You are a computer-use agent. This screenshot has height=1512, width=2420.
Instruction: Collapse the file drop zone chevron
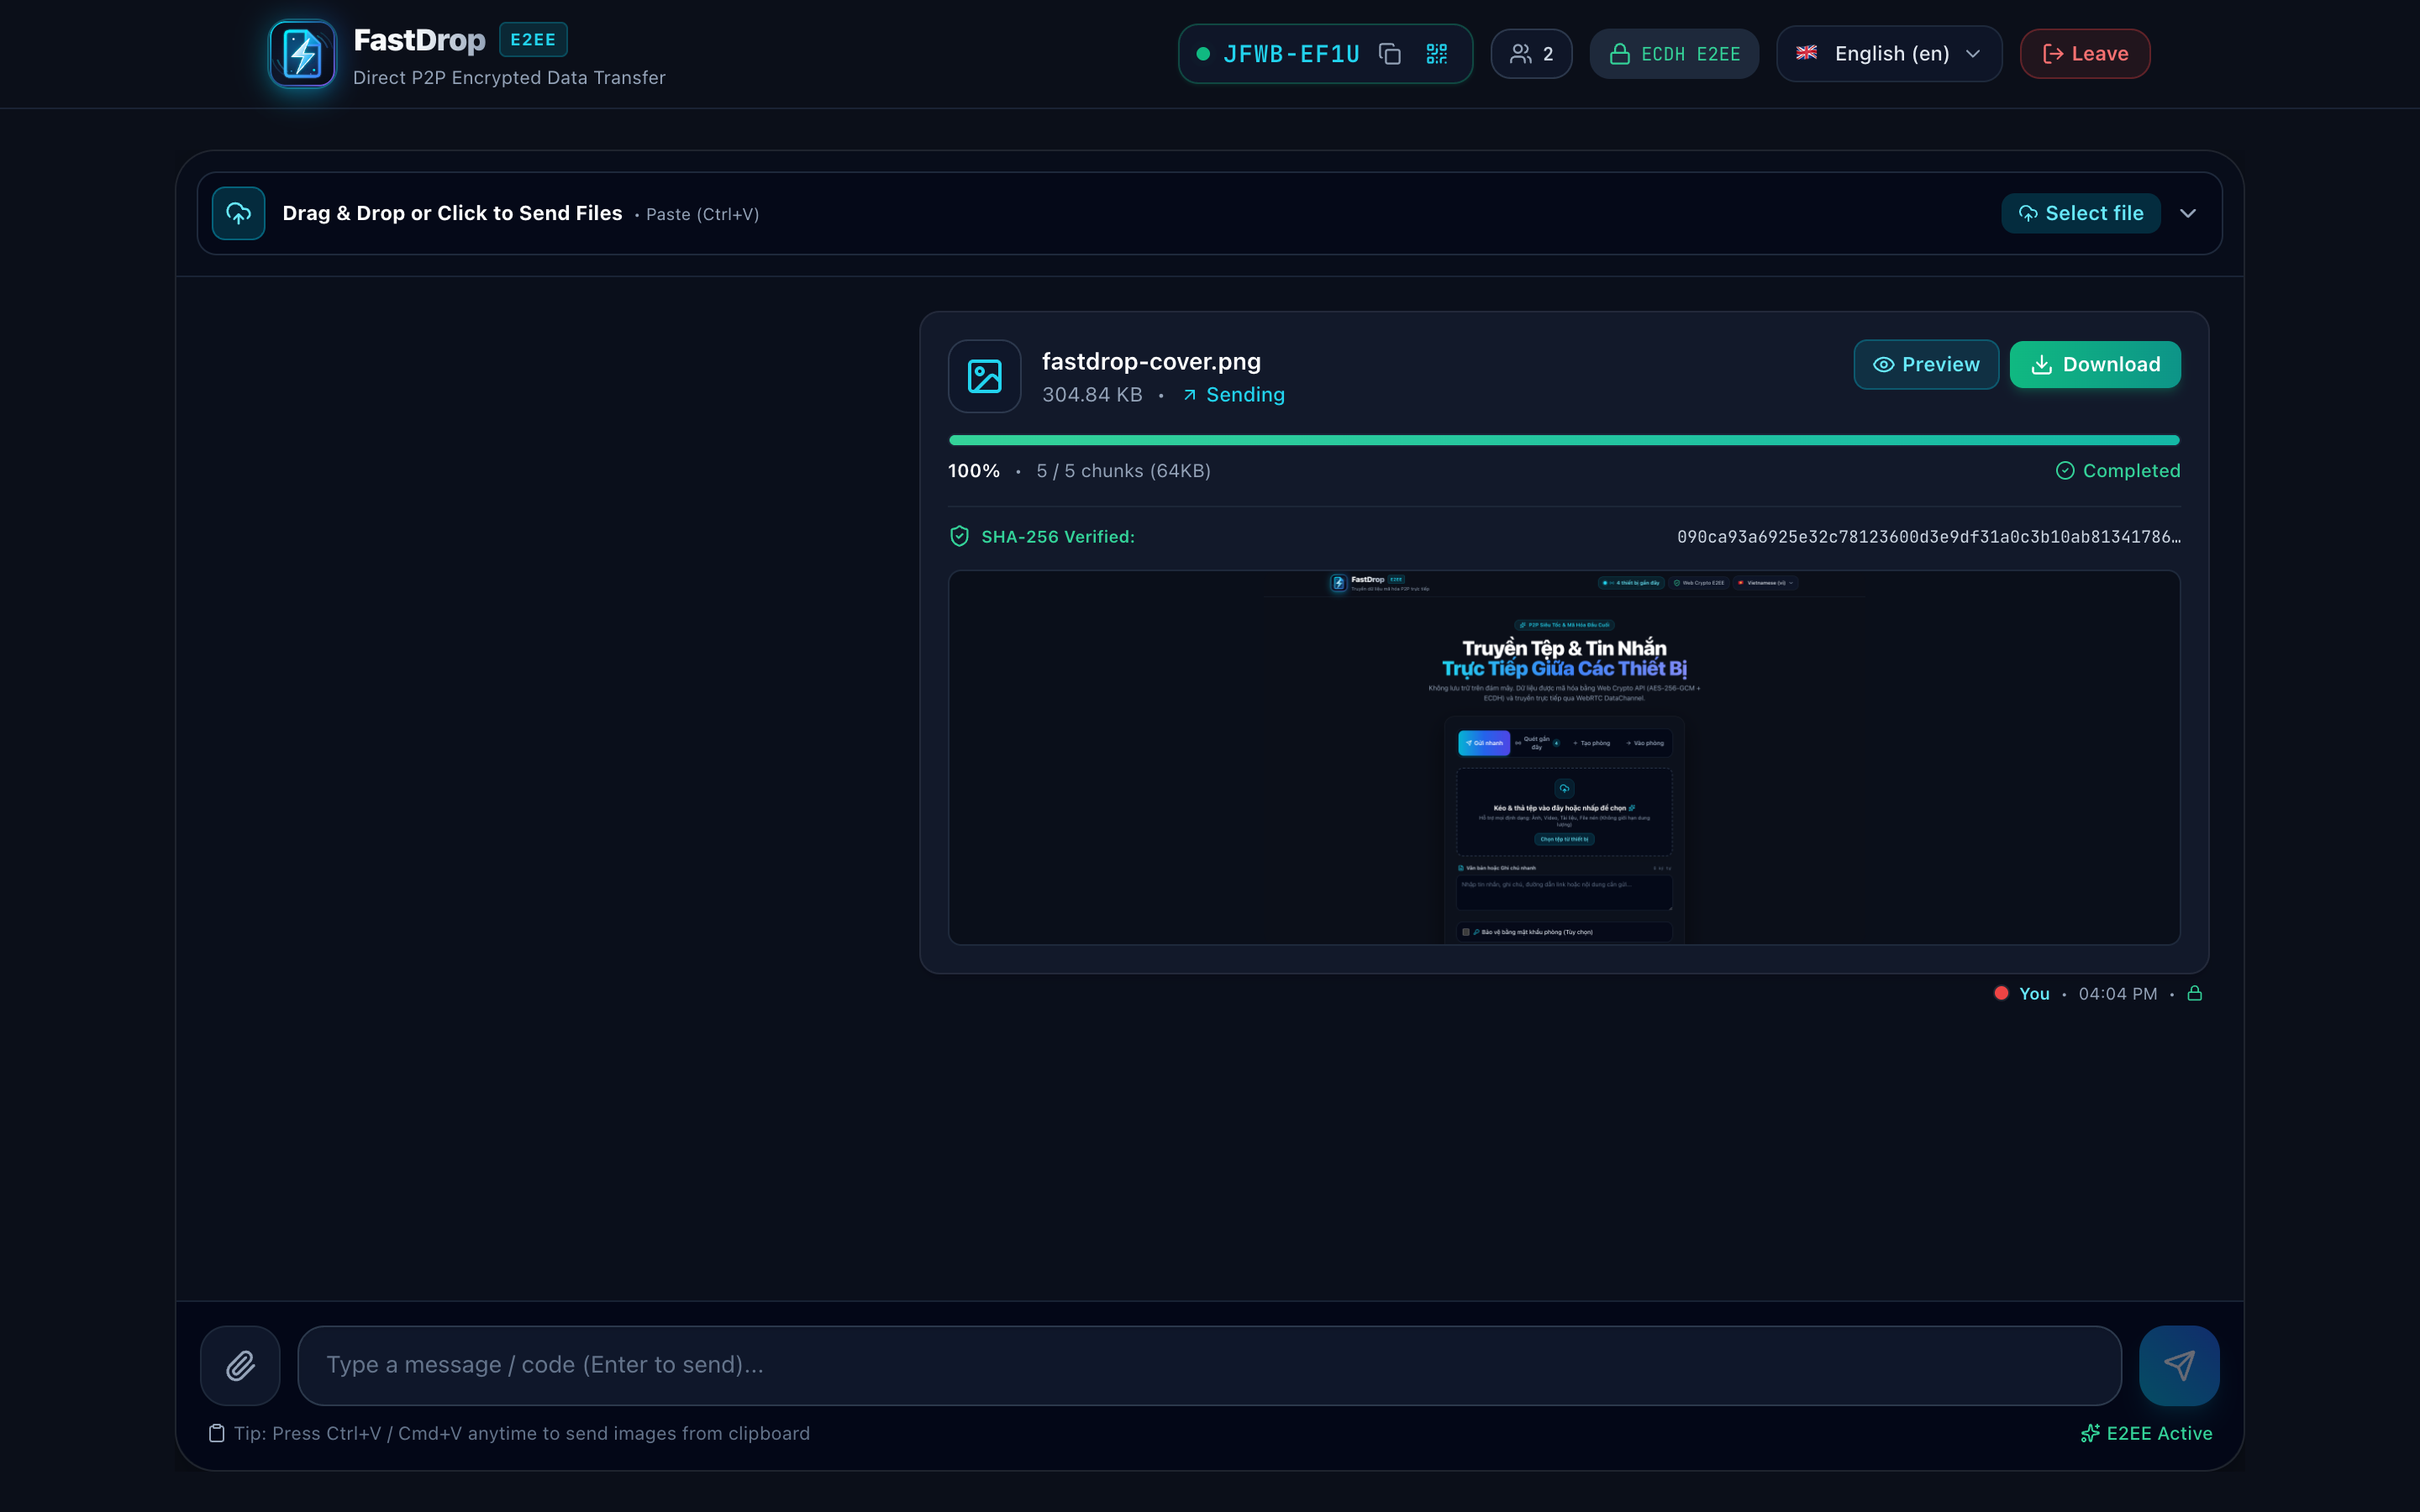click(x=2188, y=213)
